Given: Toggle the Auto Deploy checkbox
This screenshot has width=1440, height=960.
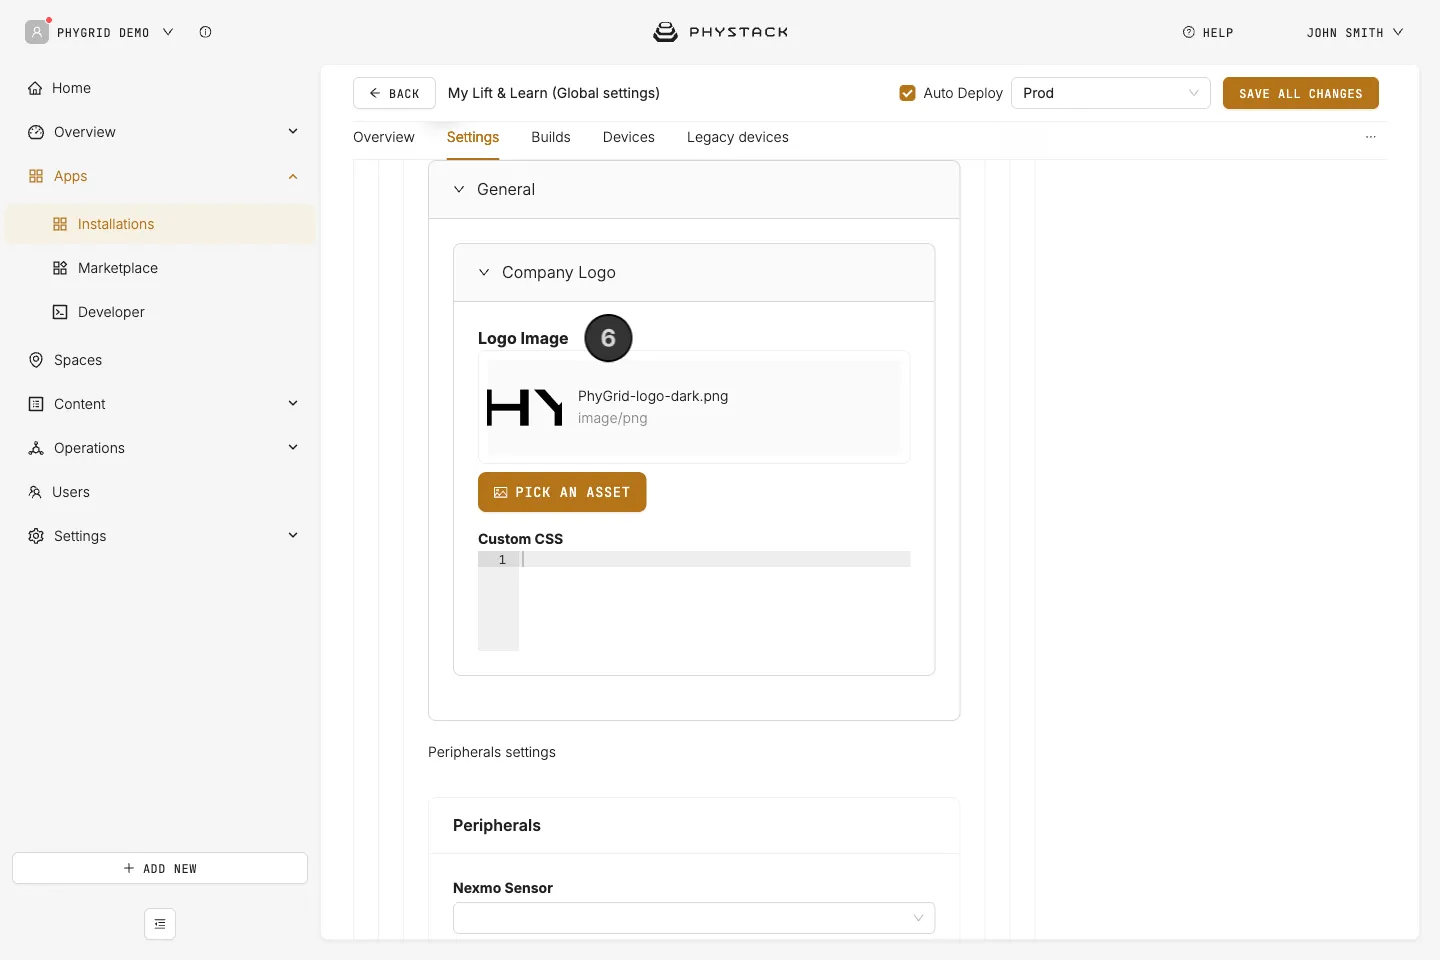Looking at the screenshot, I should click(x=908, y=93).
